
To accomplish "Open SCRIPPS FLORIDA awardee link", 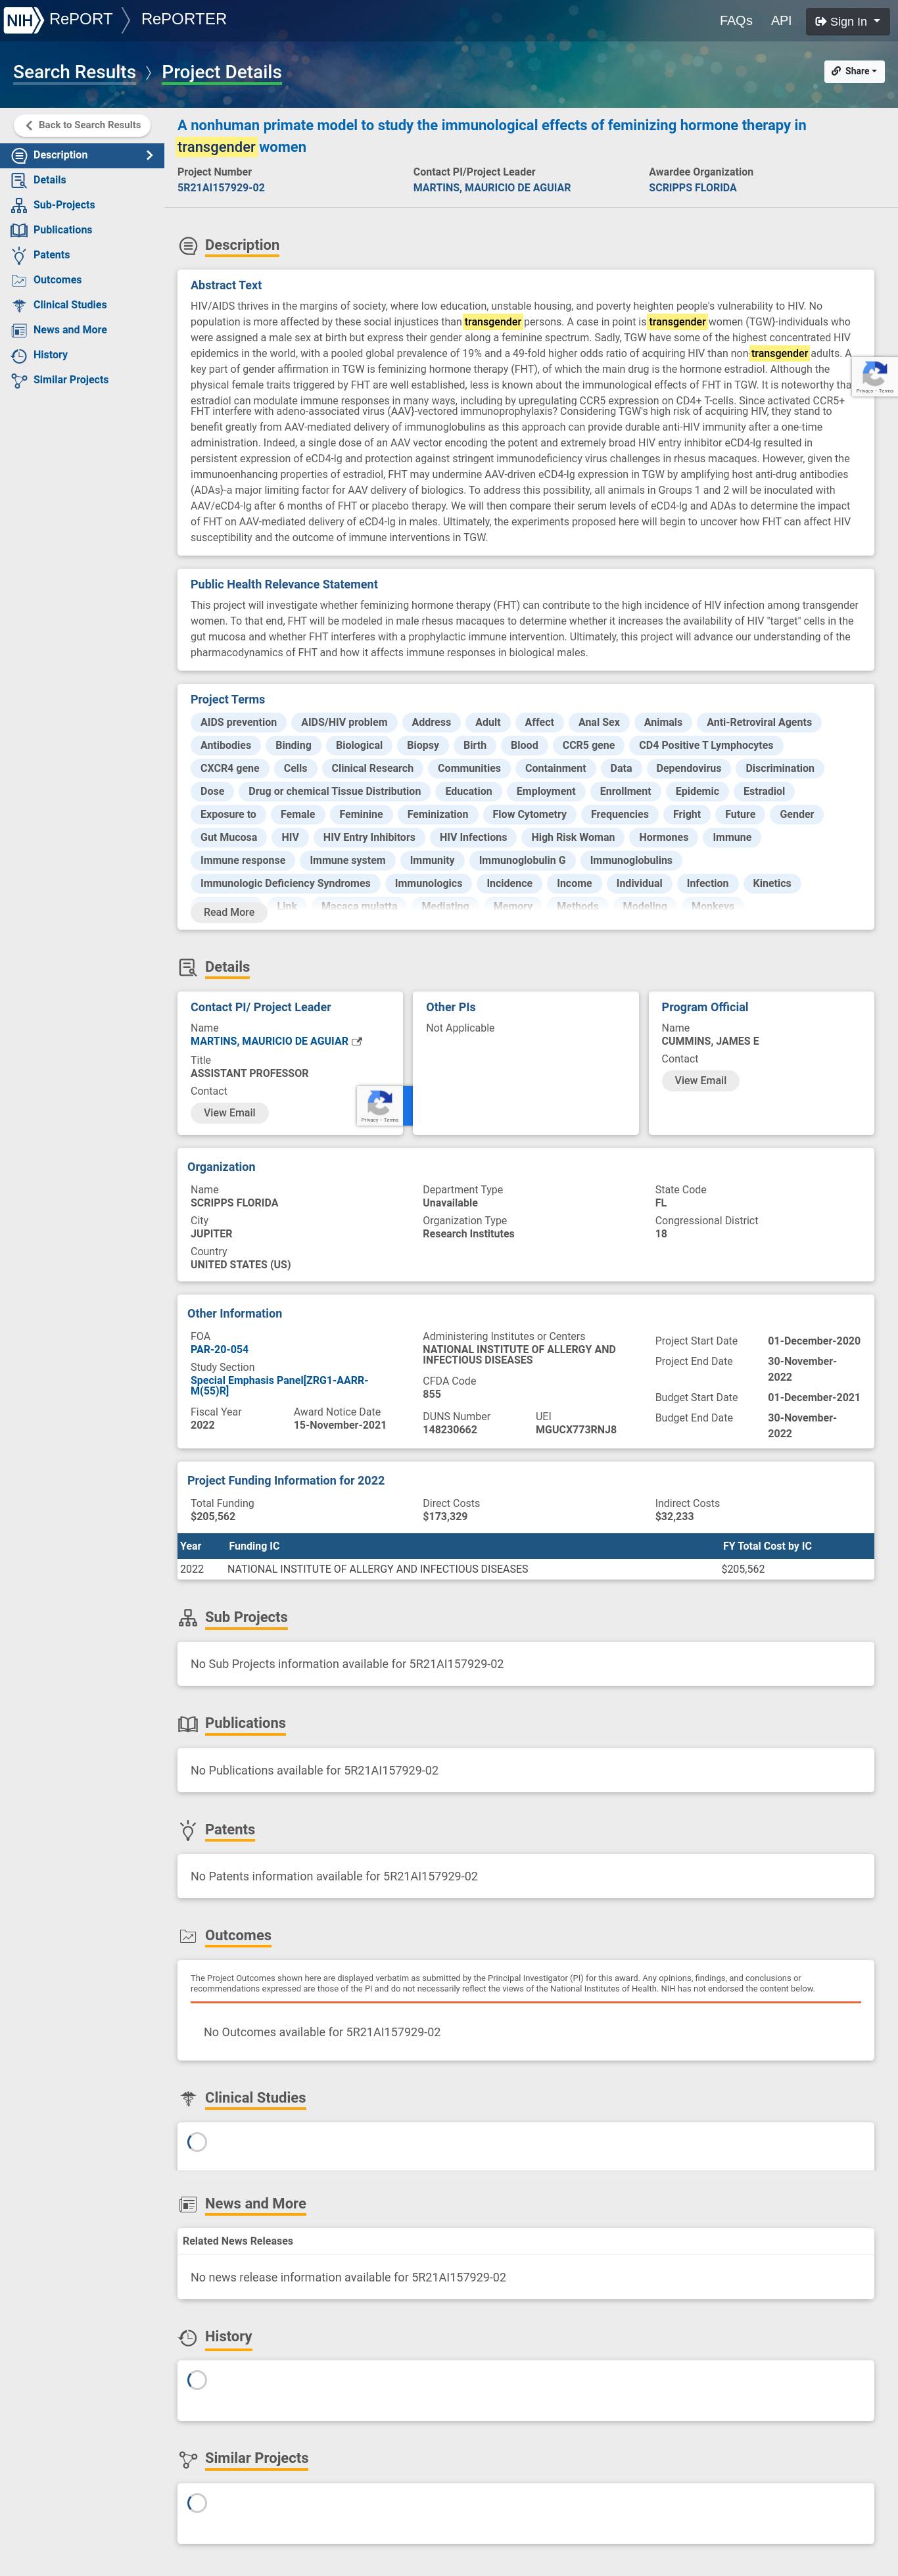I will 692,188.
